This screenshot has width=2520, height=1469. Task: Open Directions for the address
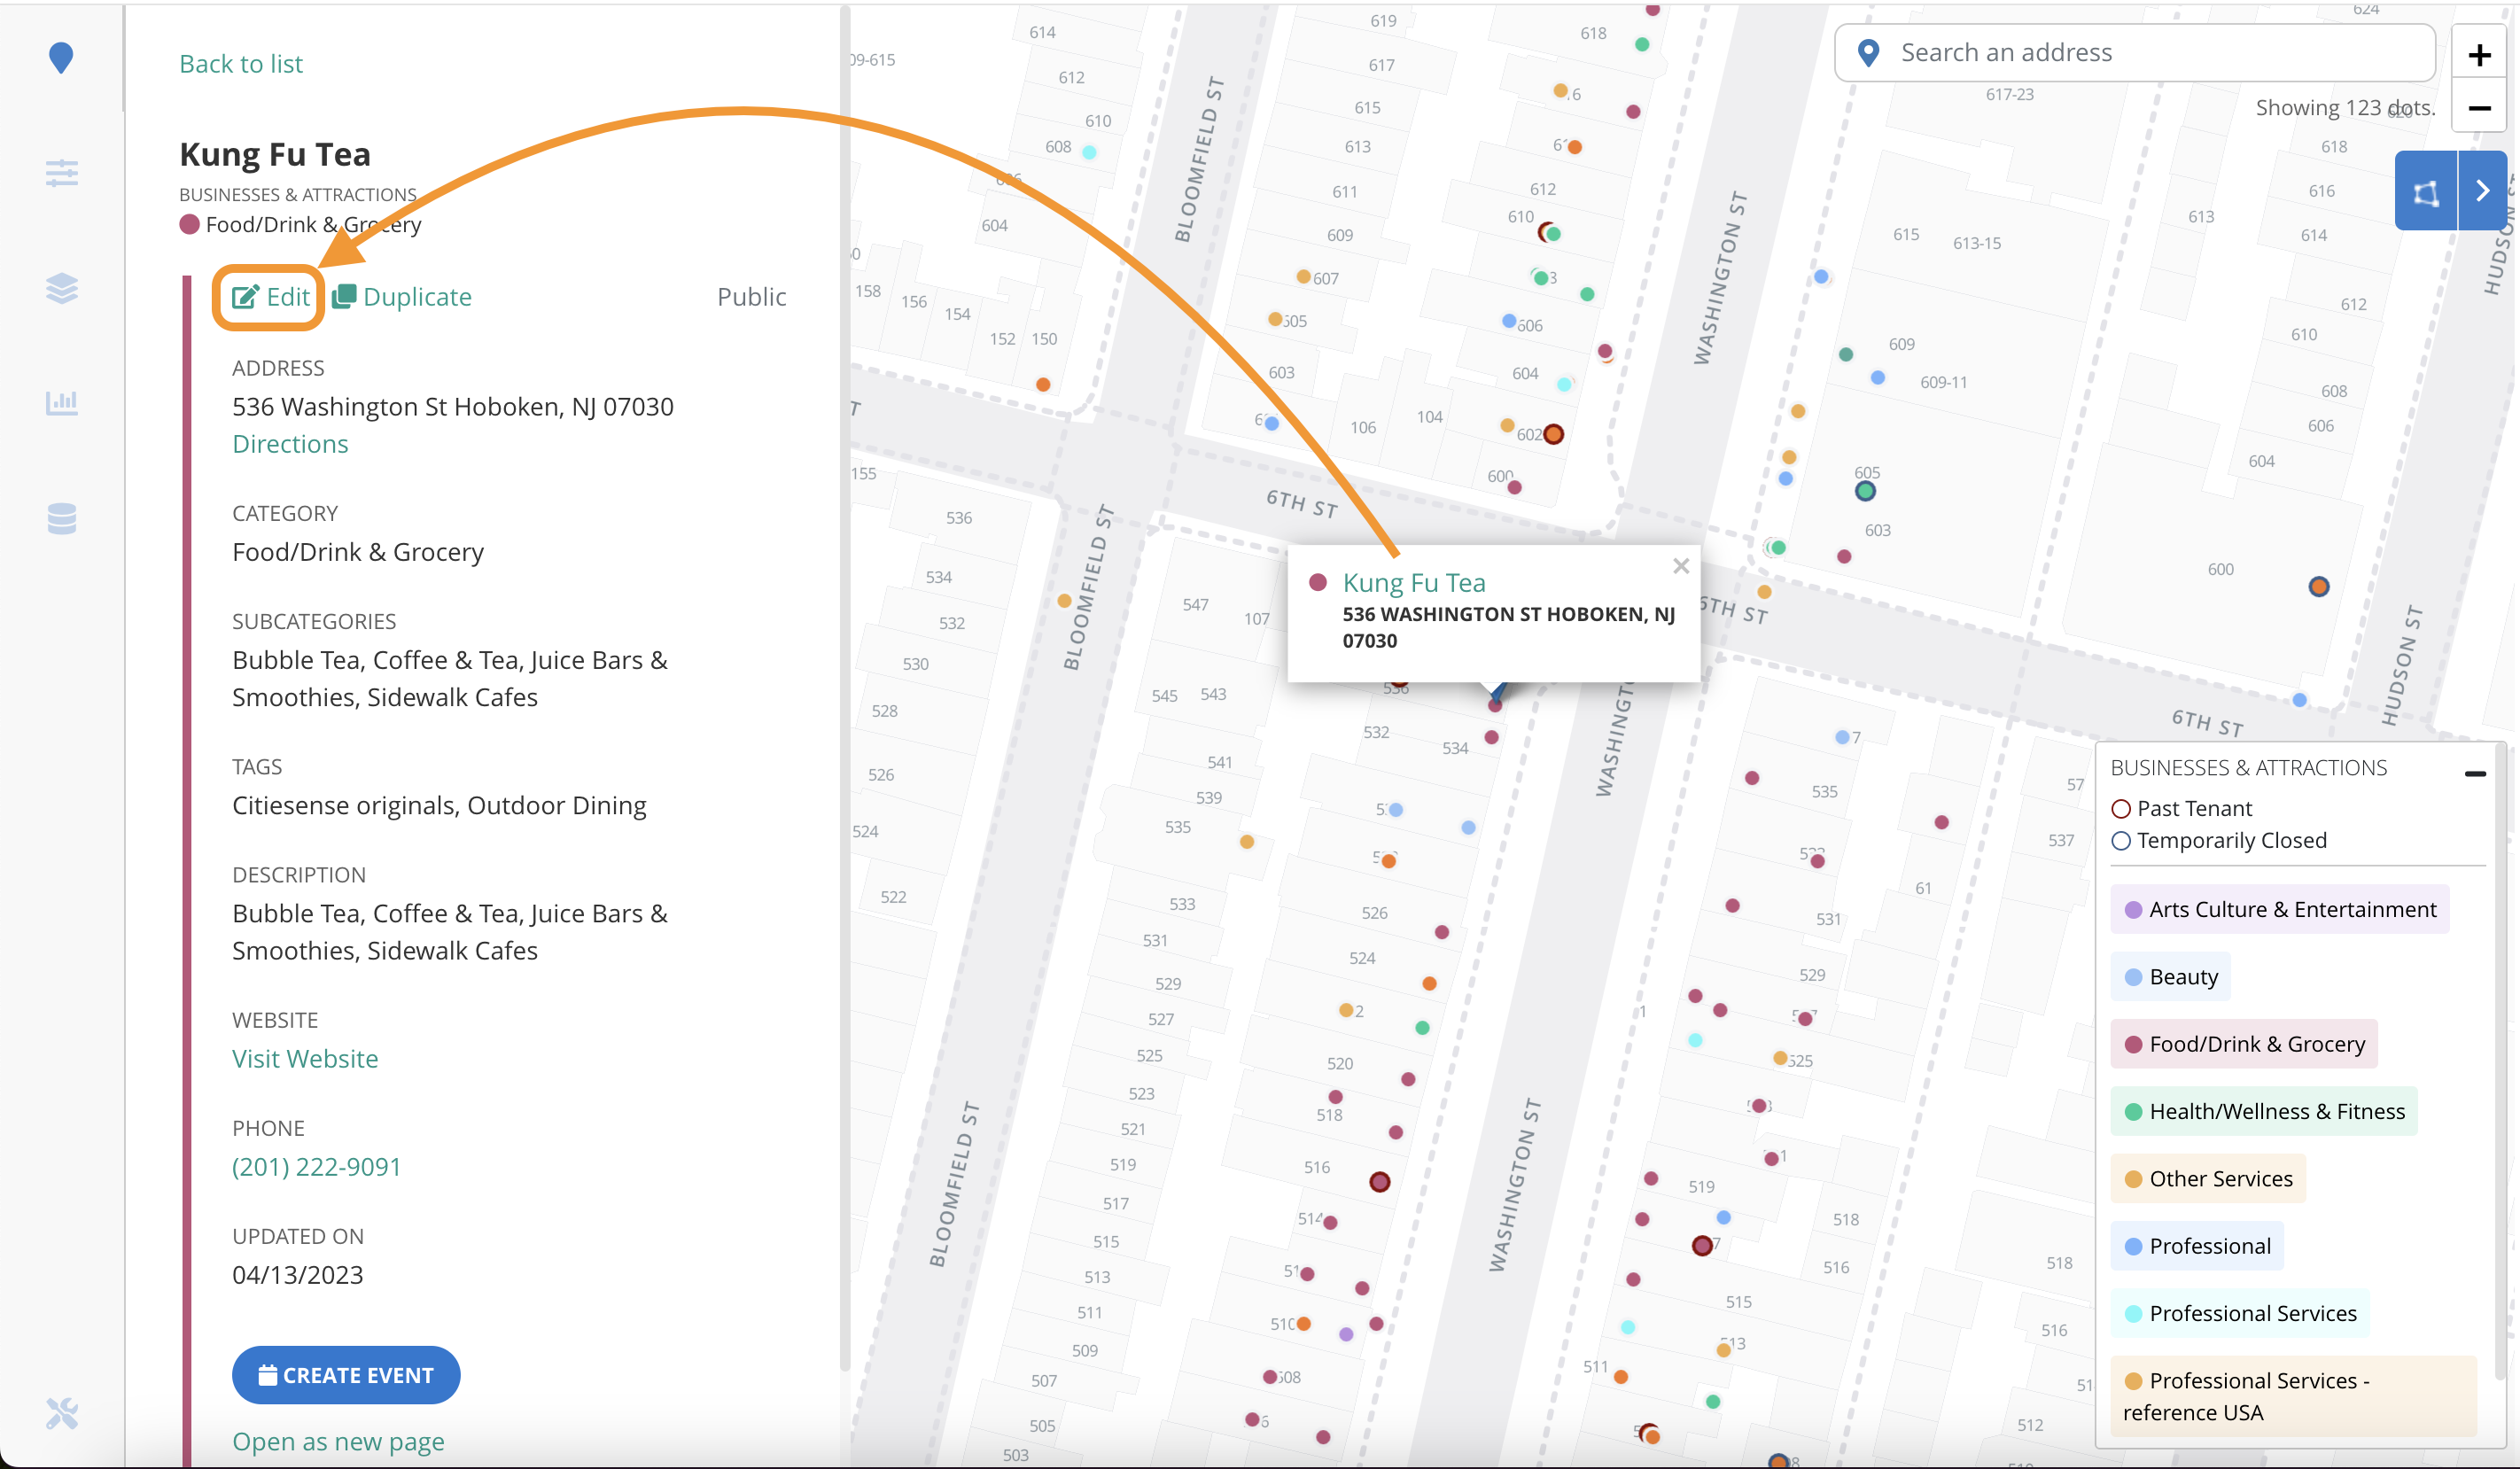[290, 444]
